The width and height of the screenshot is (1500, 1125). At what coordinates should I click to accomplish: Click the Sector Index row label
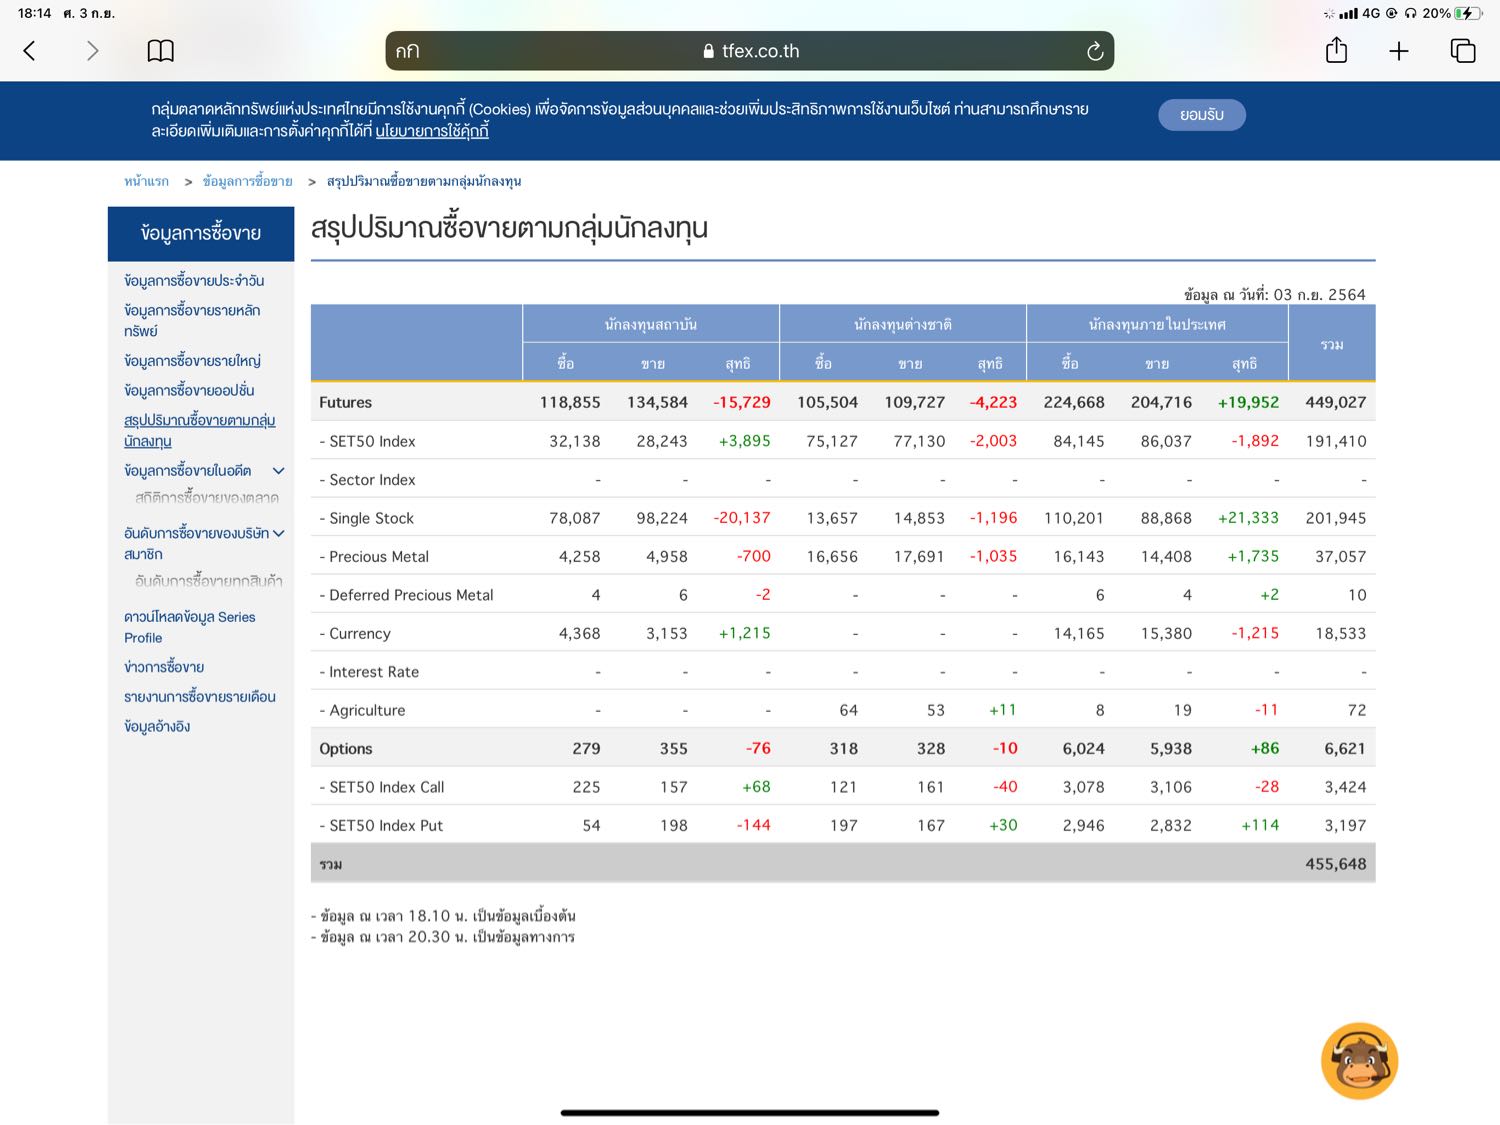(367, 480)
